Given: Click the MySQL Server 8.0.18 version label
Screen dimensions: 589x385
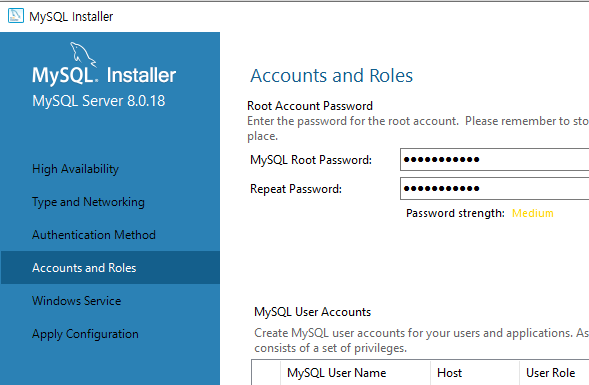Looking at the screenshot, I should coord(98,101).
